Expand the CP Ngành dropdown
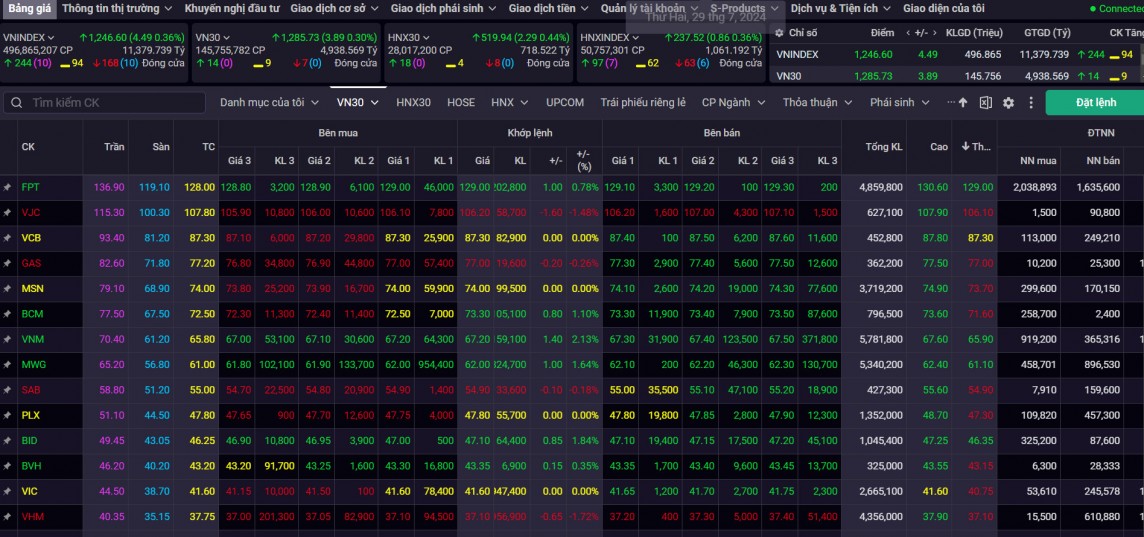This screenshot has height=537, width=1144. pos(733,102)
